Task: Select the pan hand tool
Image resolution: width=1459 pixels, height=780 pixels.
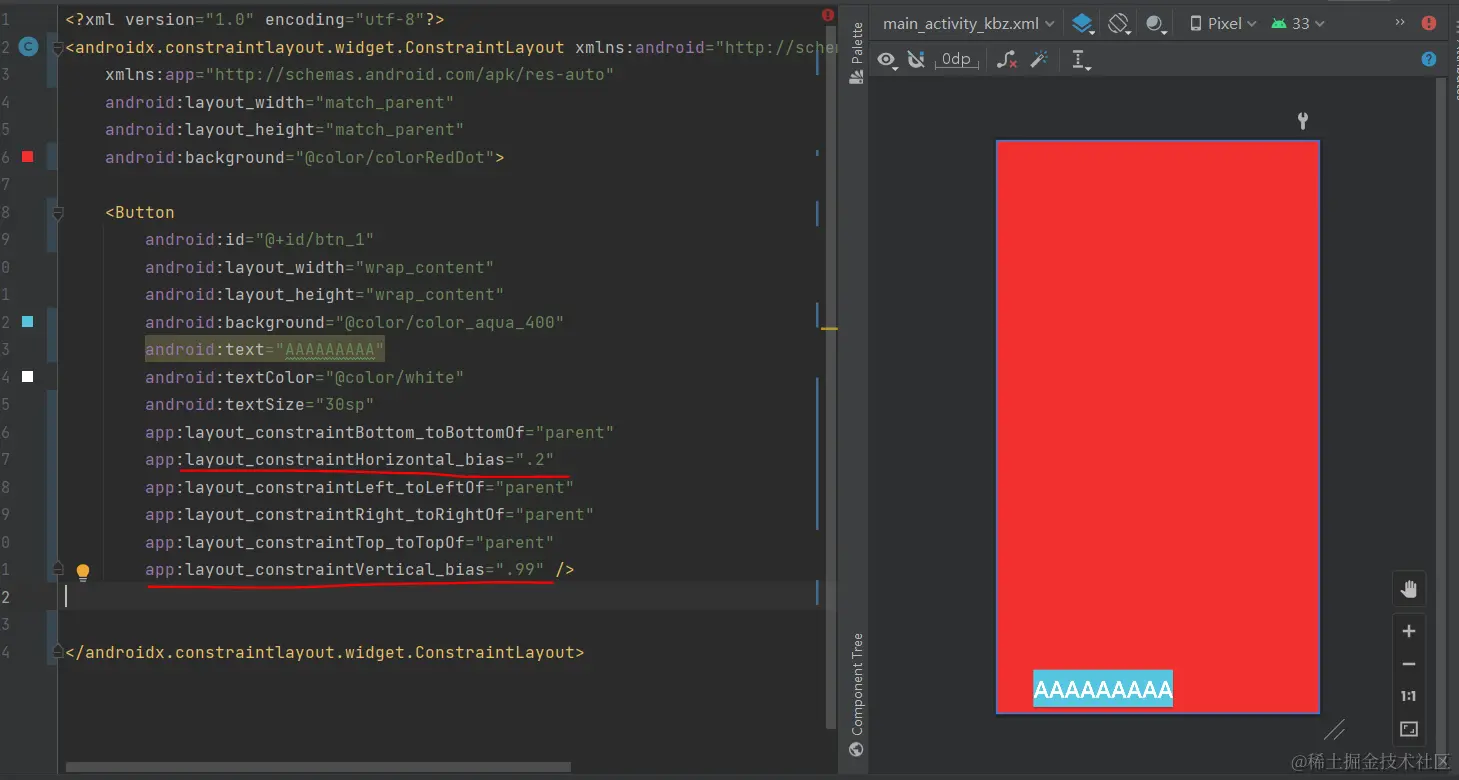Action: pos(1409,589)
